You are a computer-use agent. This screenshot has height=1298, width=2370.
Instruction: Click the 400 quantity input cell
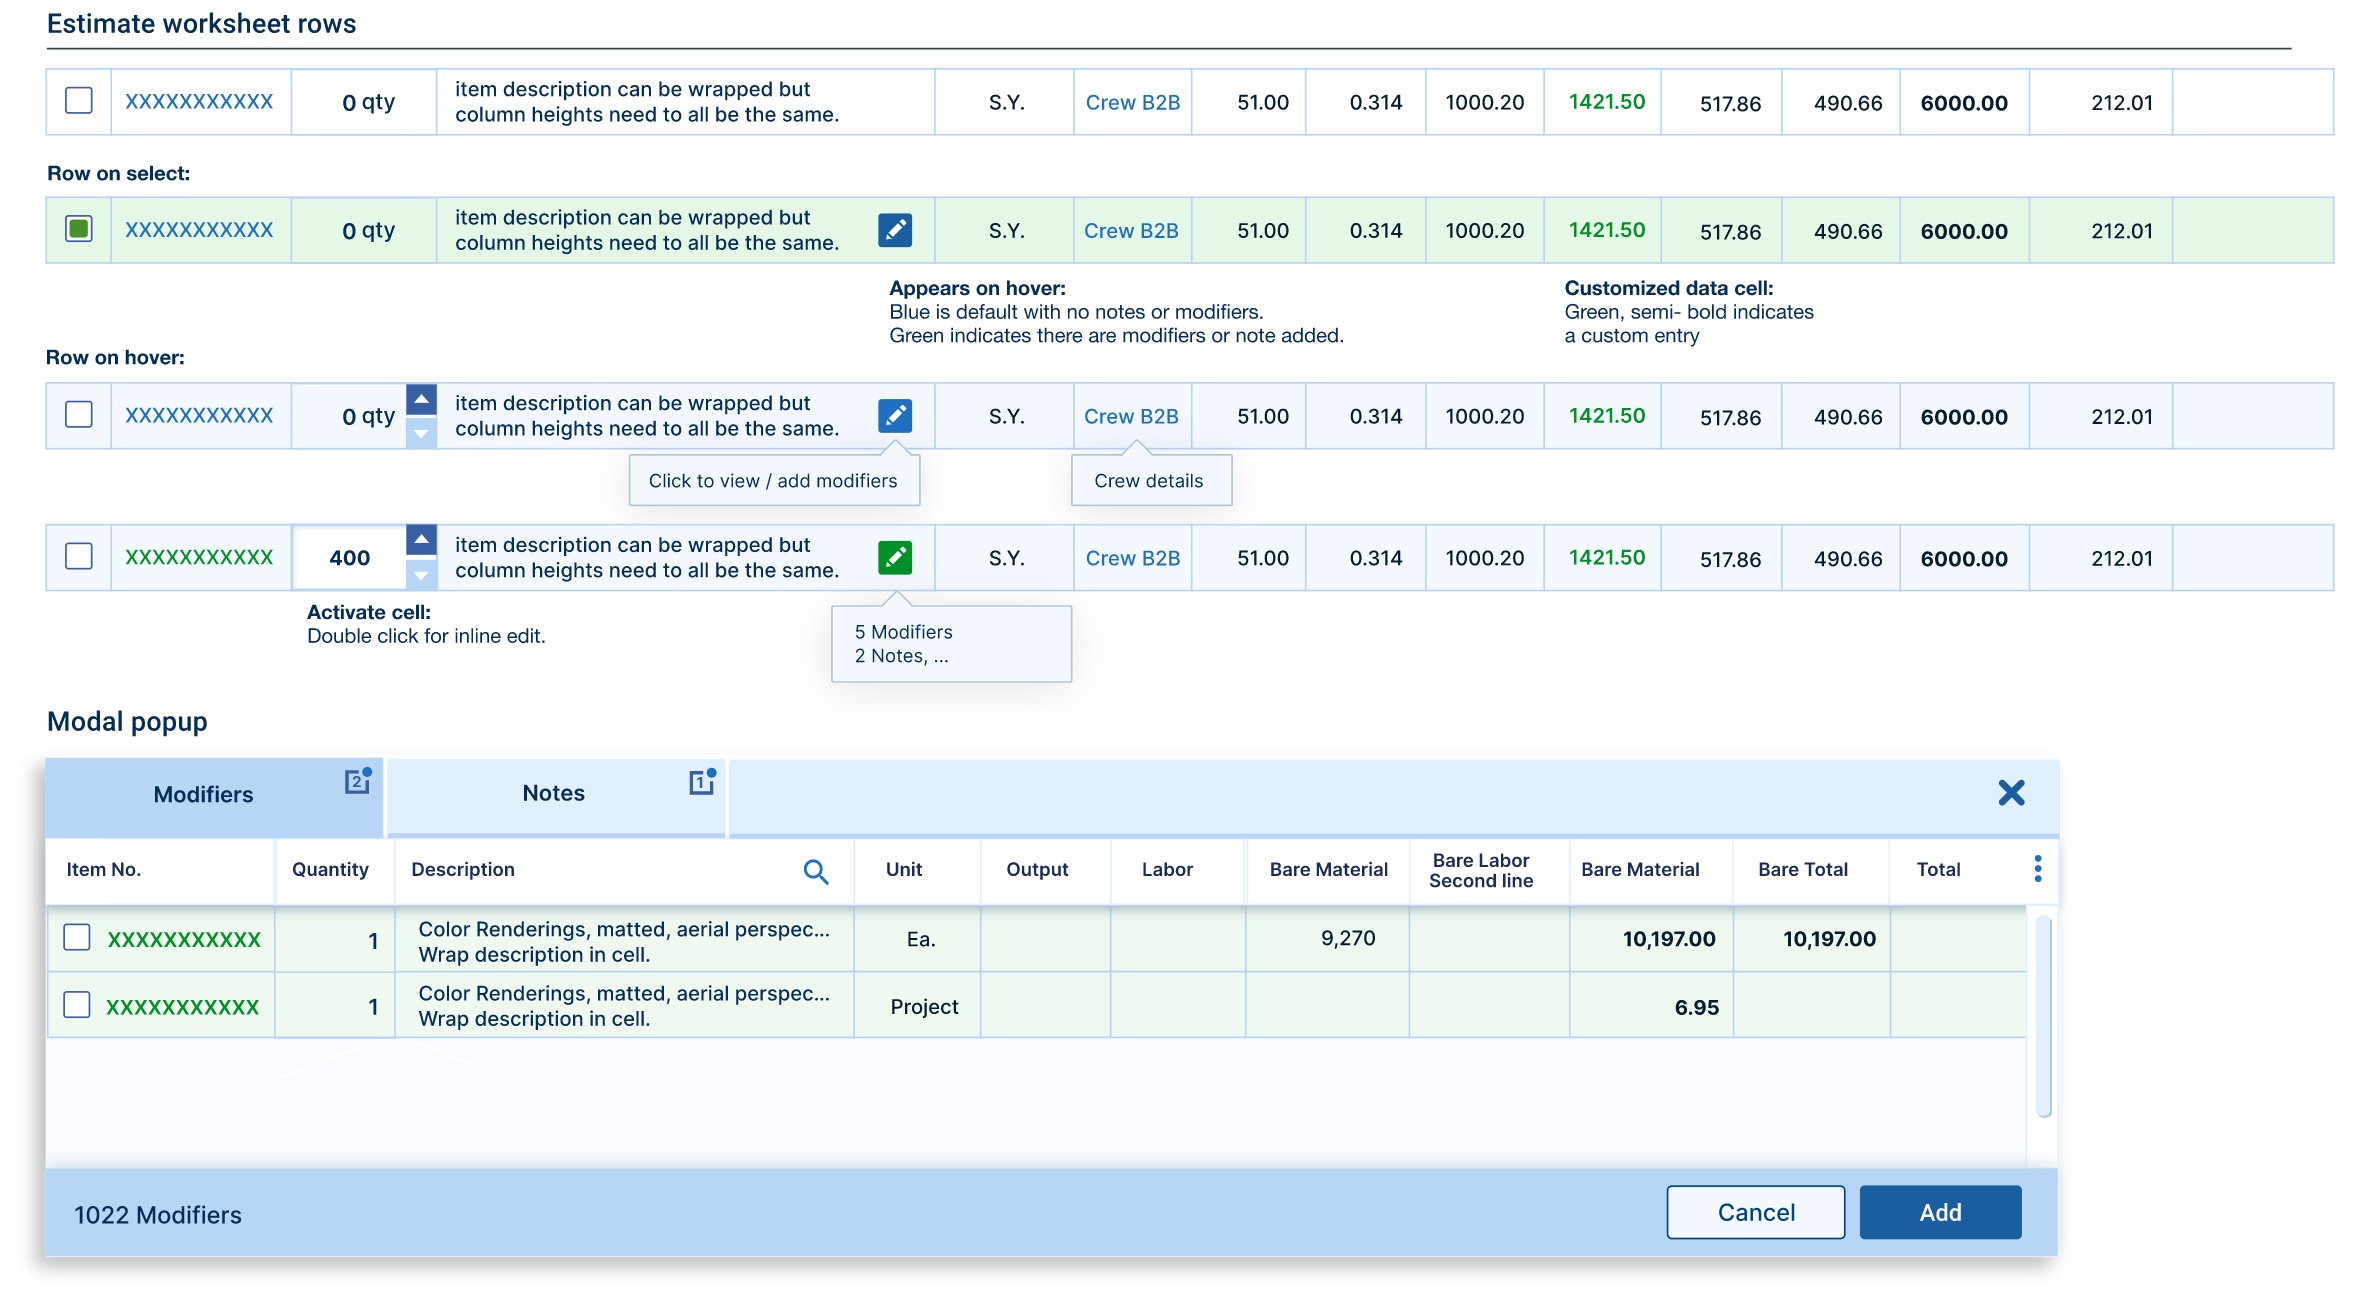[x=349, y=558]
